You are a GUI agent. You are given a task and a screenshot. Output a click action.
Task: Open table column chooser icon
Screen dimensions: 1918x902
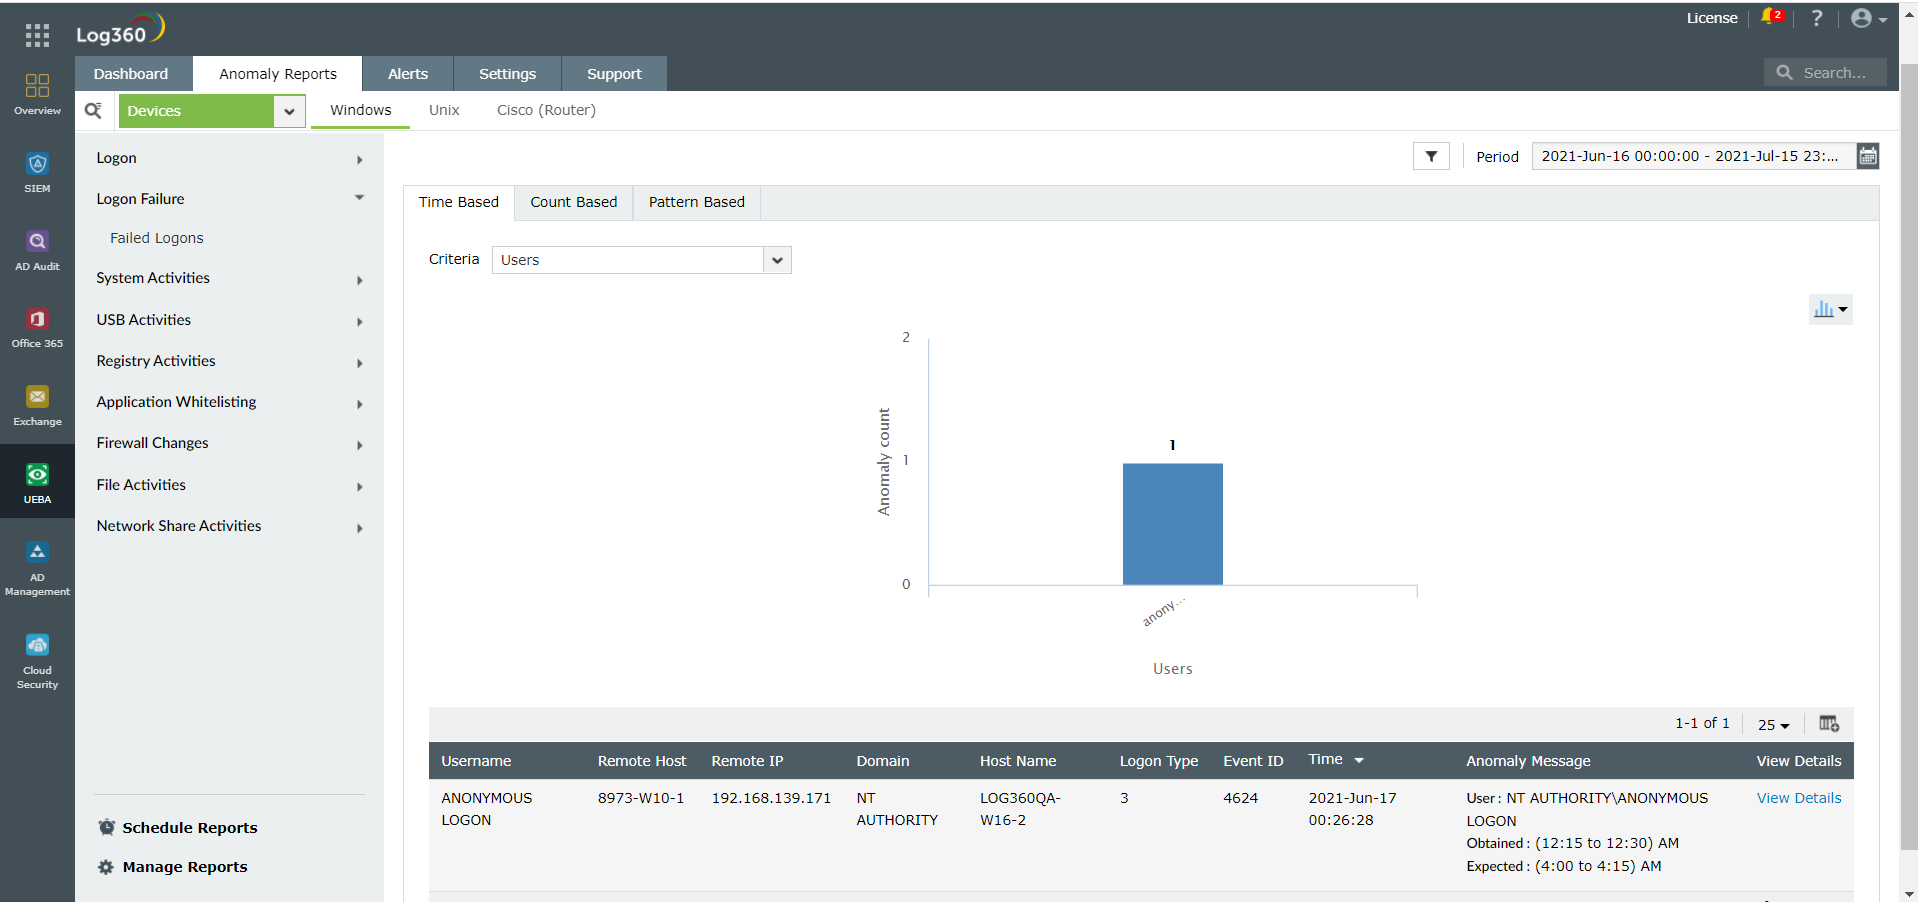click(1829, 723)
